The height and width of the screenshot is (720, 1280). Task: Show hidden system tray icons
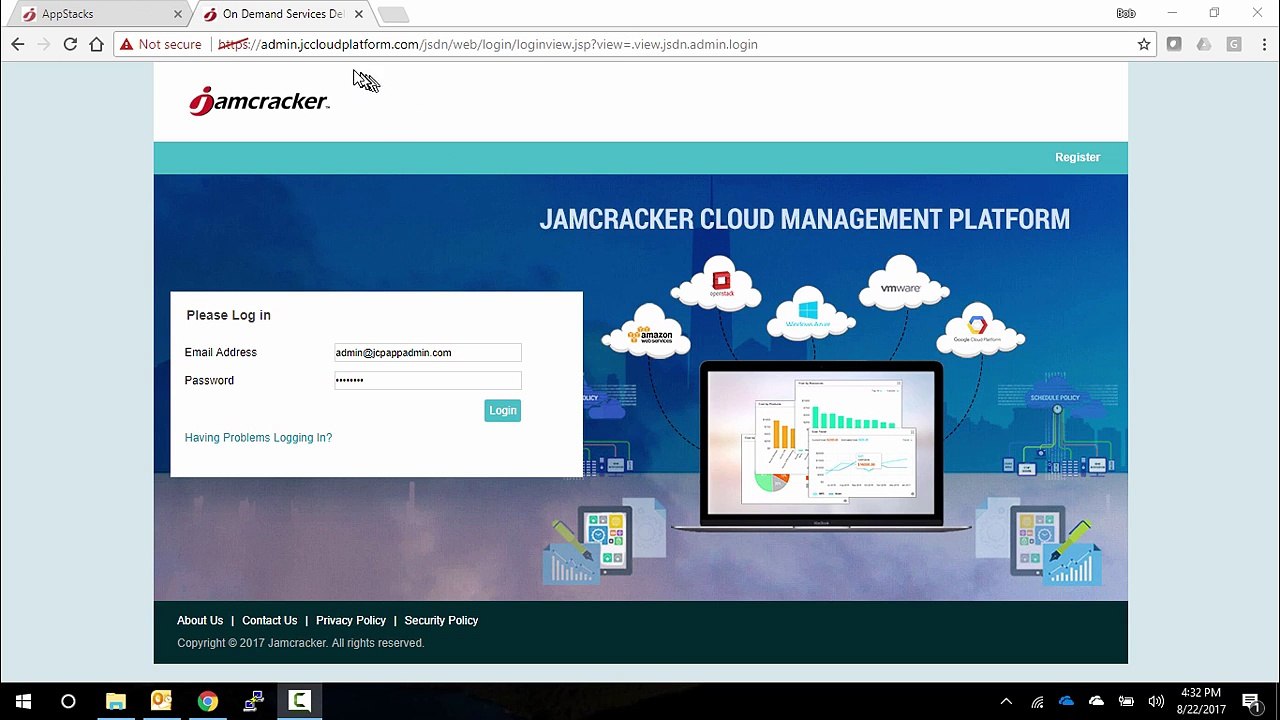(1006, 702)
